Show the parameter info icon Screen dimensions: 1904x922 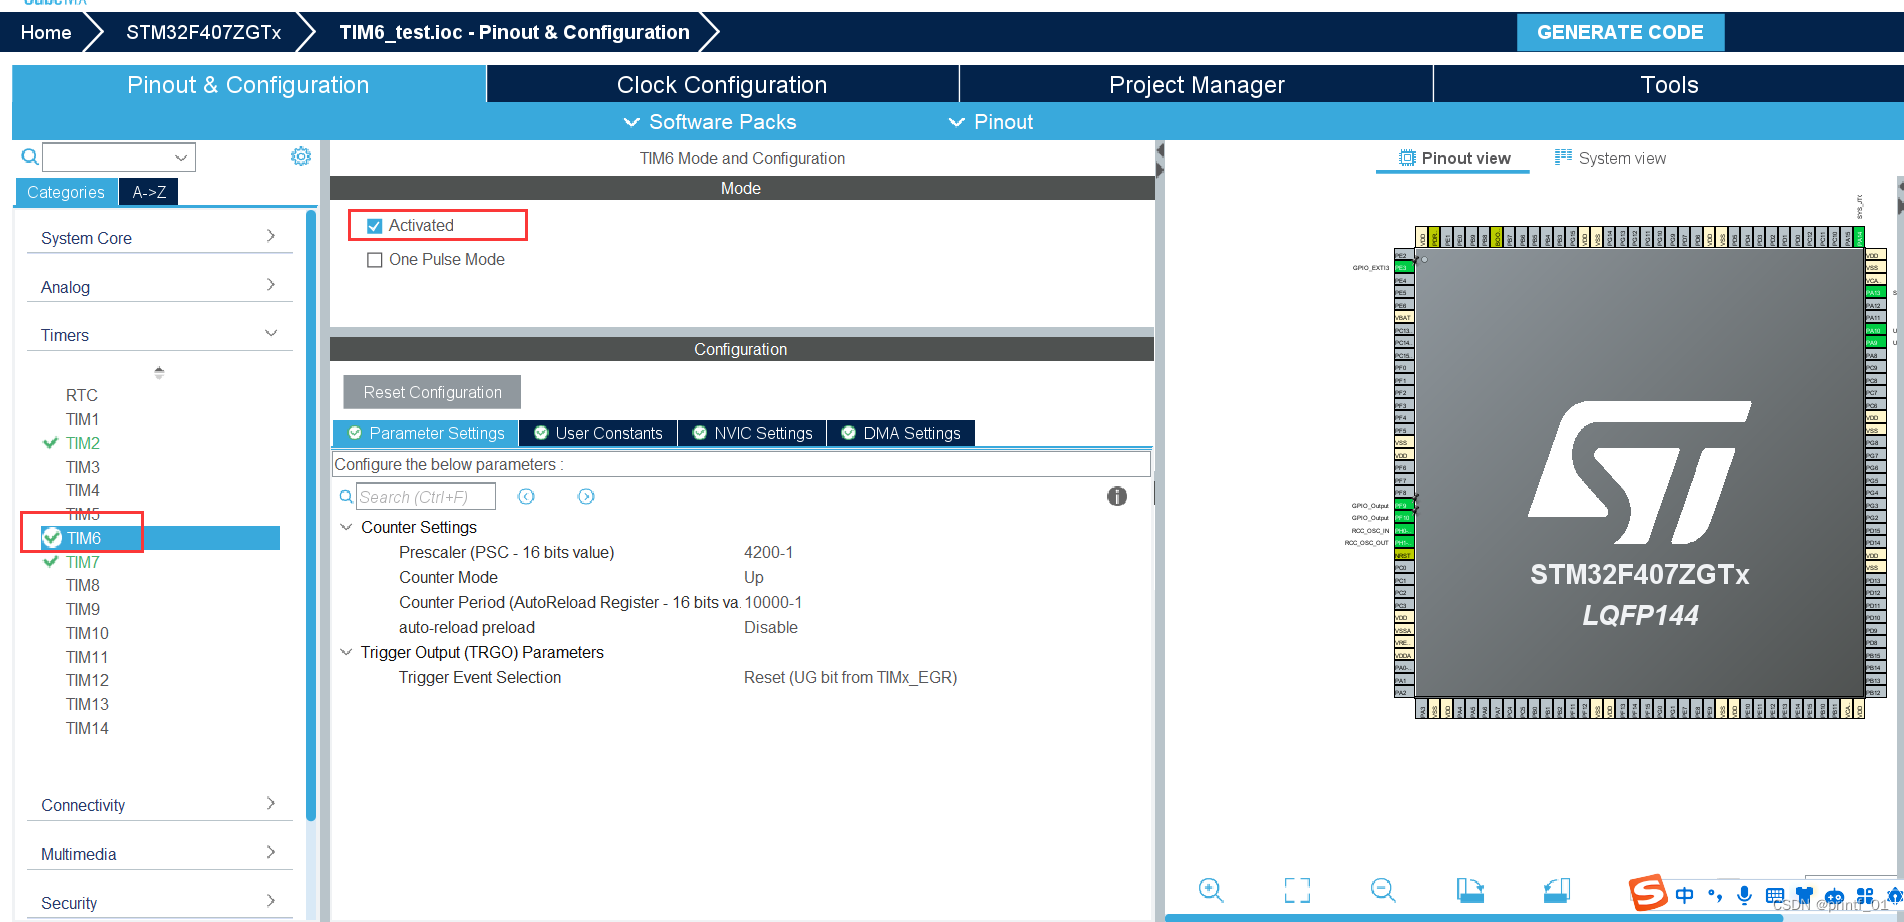1117,496
